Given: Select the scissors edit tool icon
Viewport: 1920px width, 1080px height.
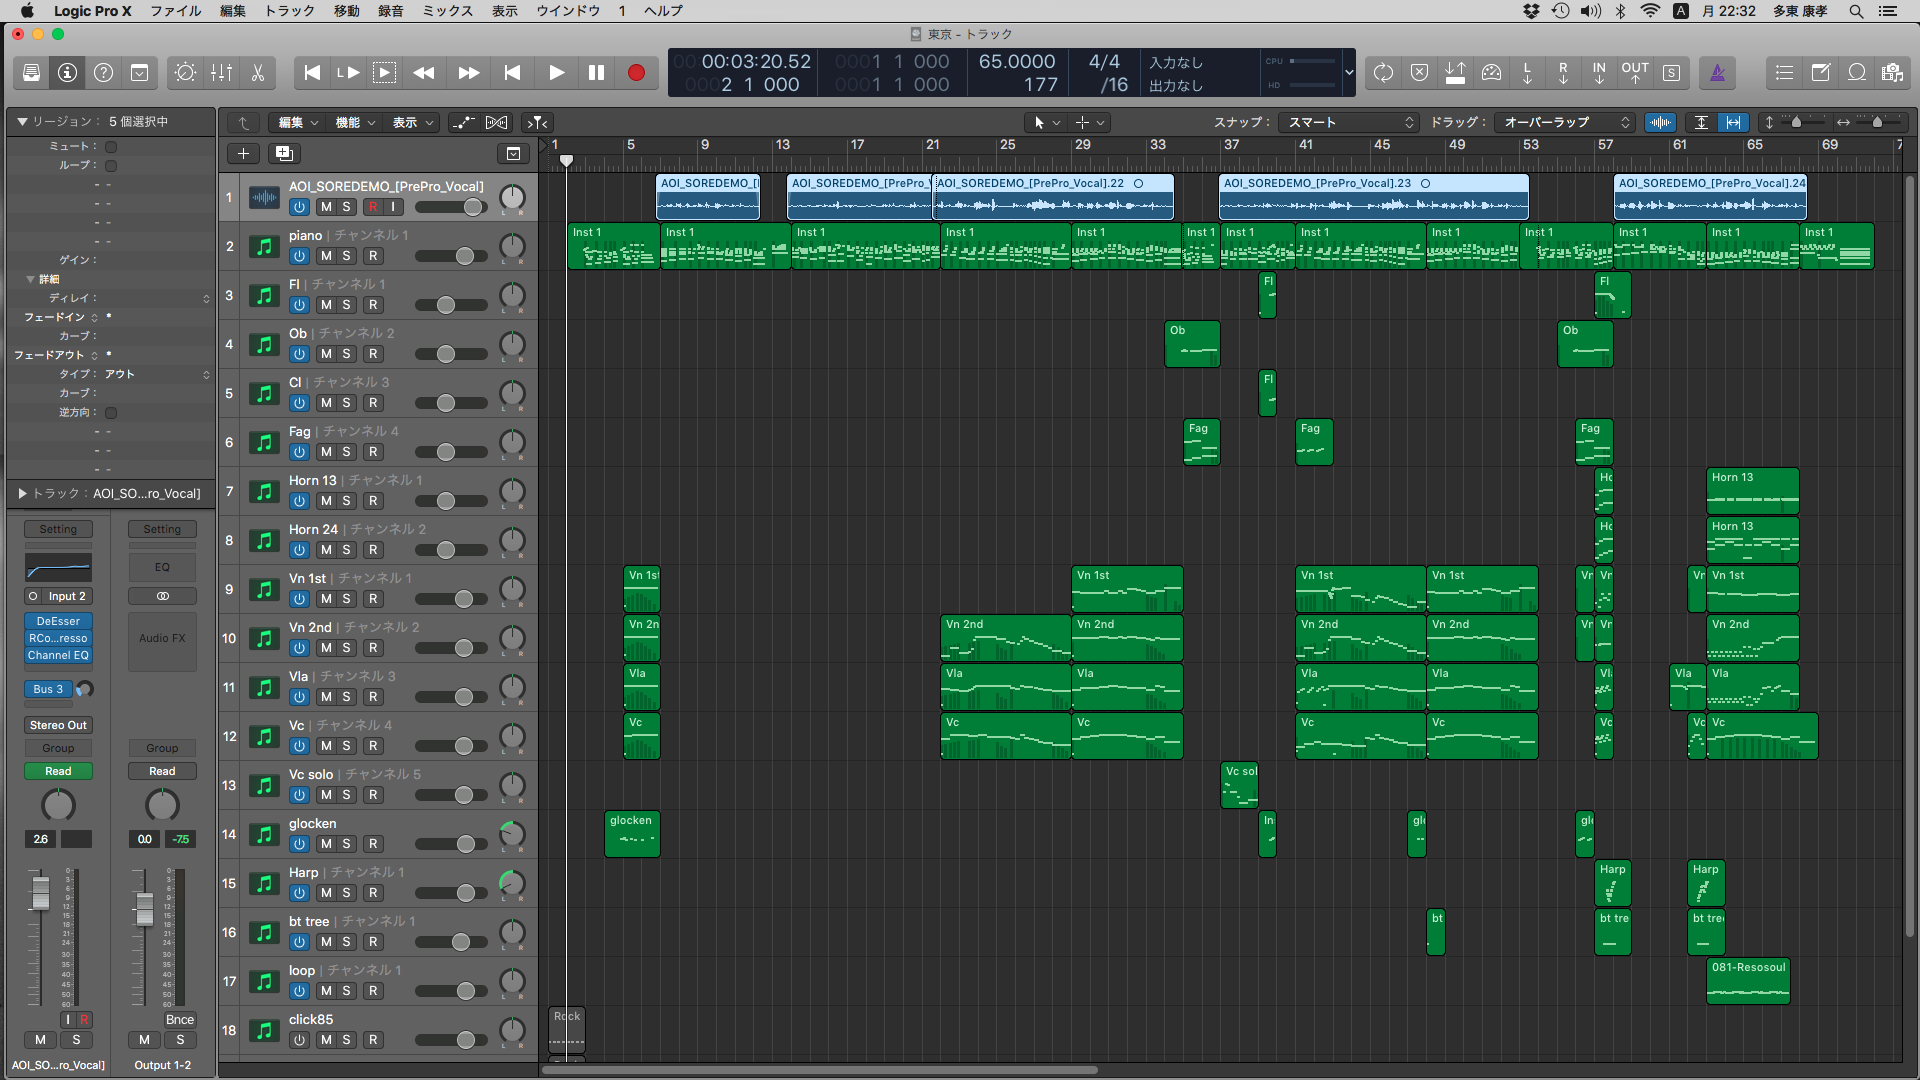Looking at the screenshot, I should pyautogui.click(x=257, y=73).
